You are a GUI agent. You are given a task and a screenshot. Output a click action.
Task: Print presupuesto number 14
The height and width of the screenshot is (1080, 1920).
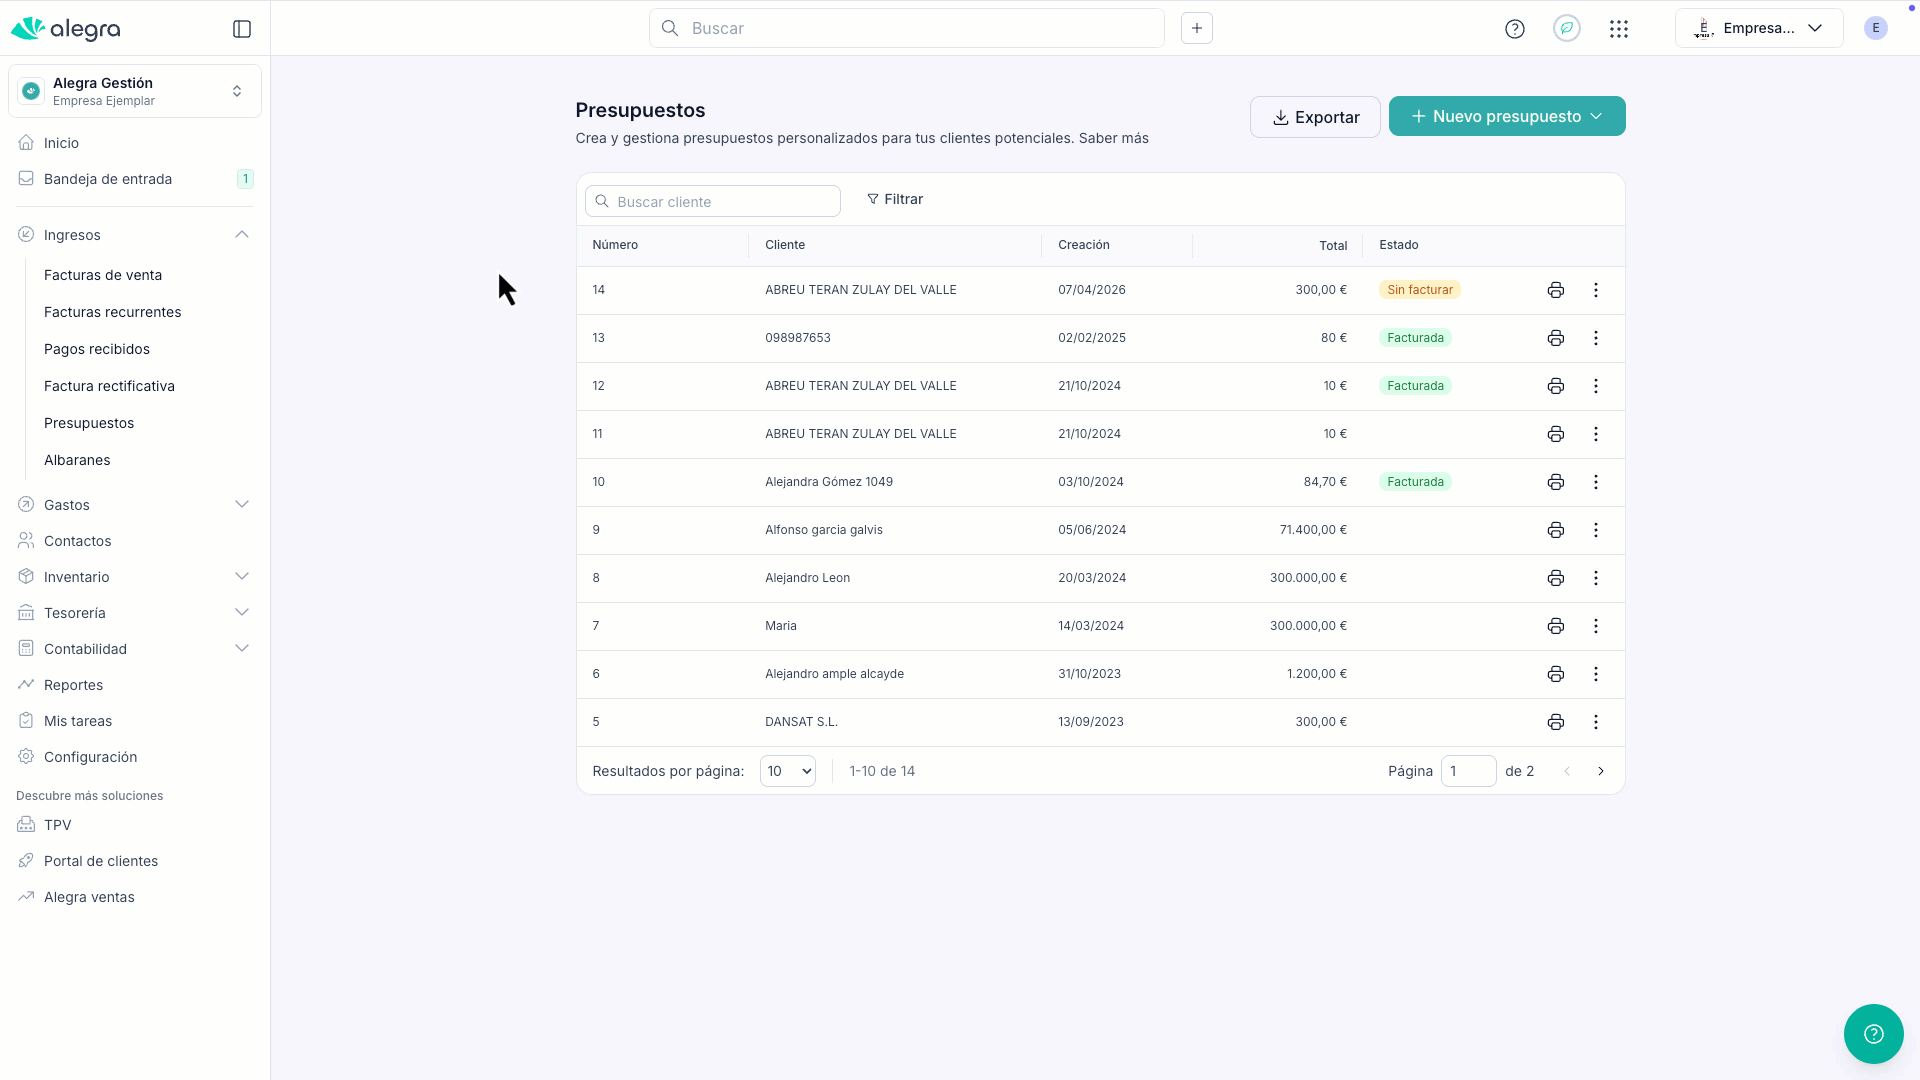pyautogui.click(x=1555, y=290)
